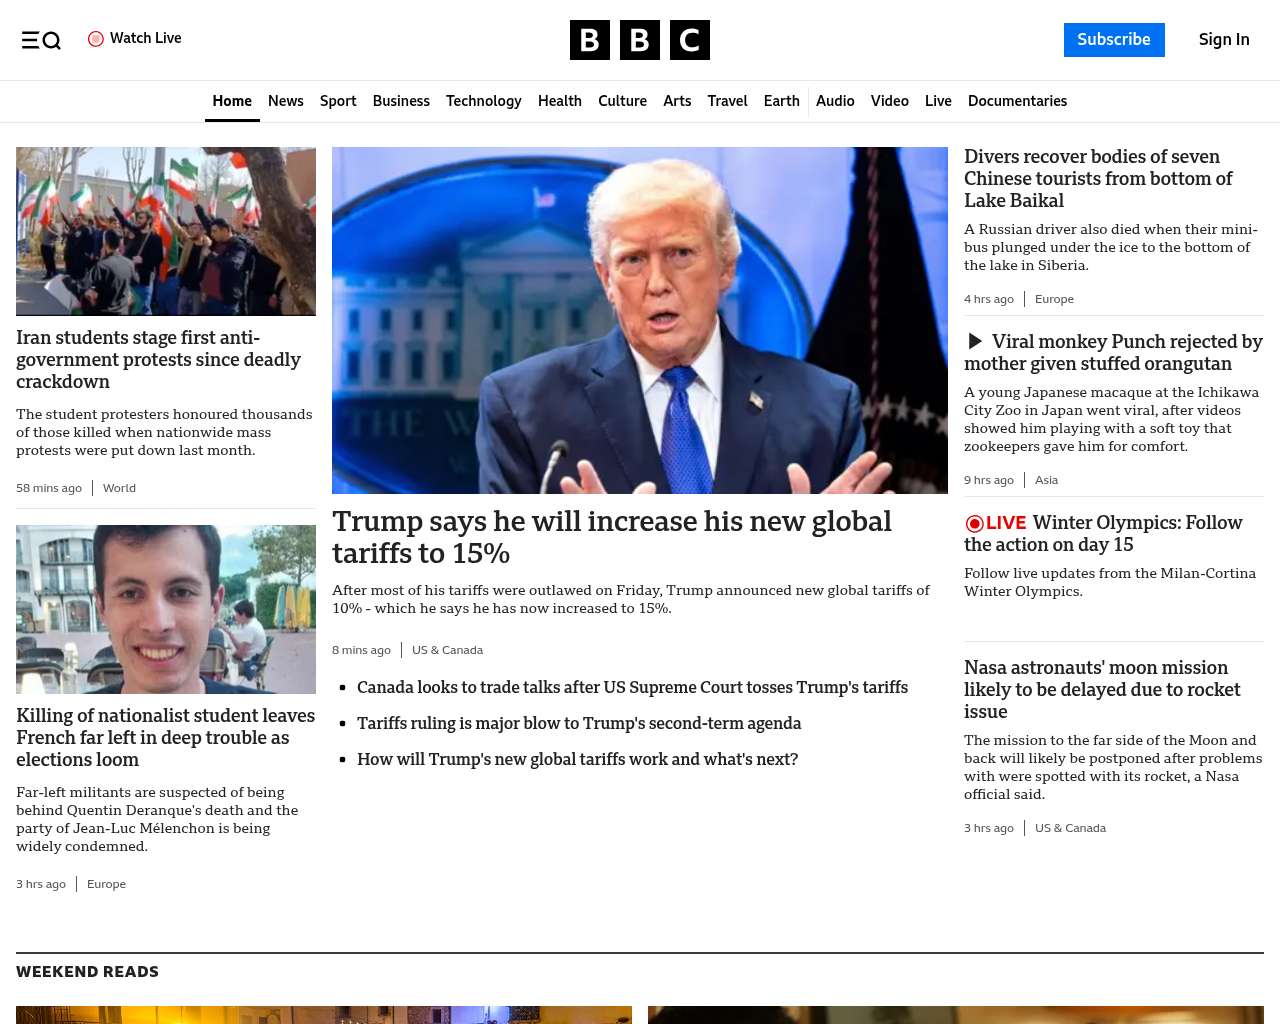Click the Sign In link
Screen dimensions: 1280x1024
pyautogui.click(x=1223, y=40)
